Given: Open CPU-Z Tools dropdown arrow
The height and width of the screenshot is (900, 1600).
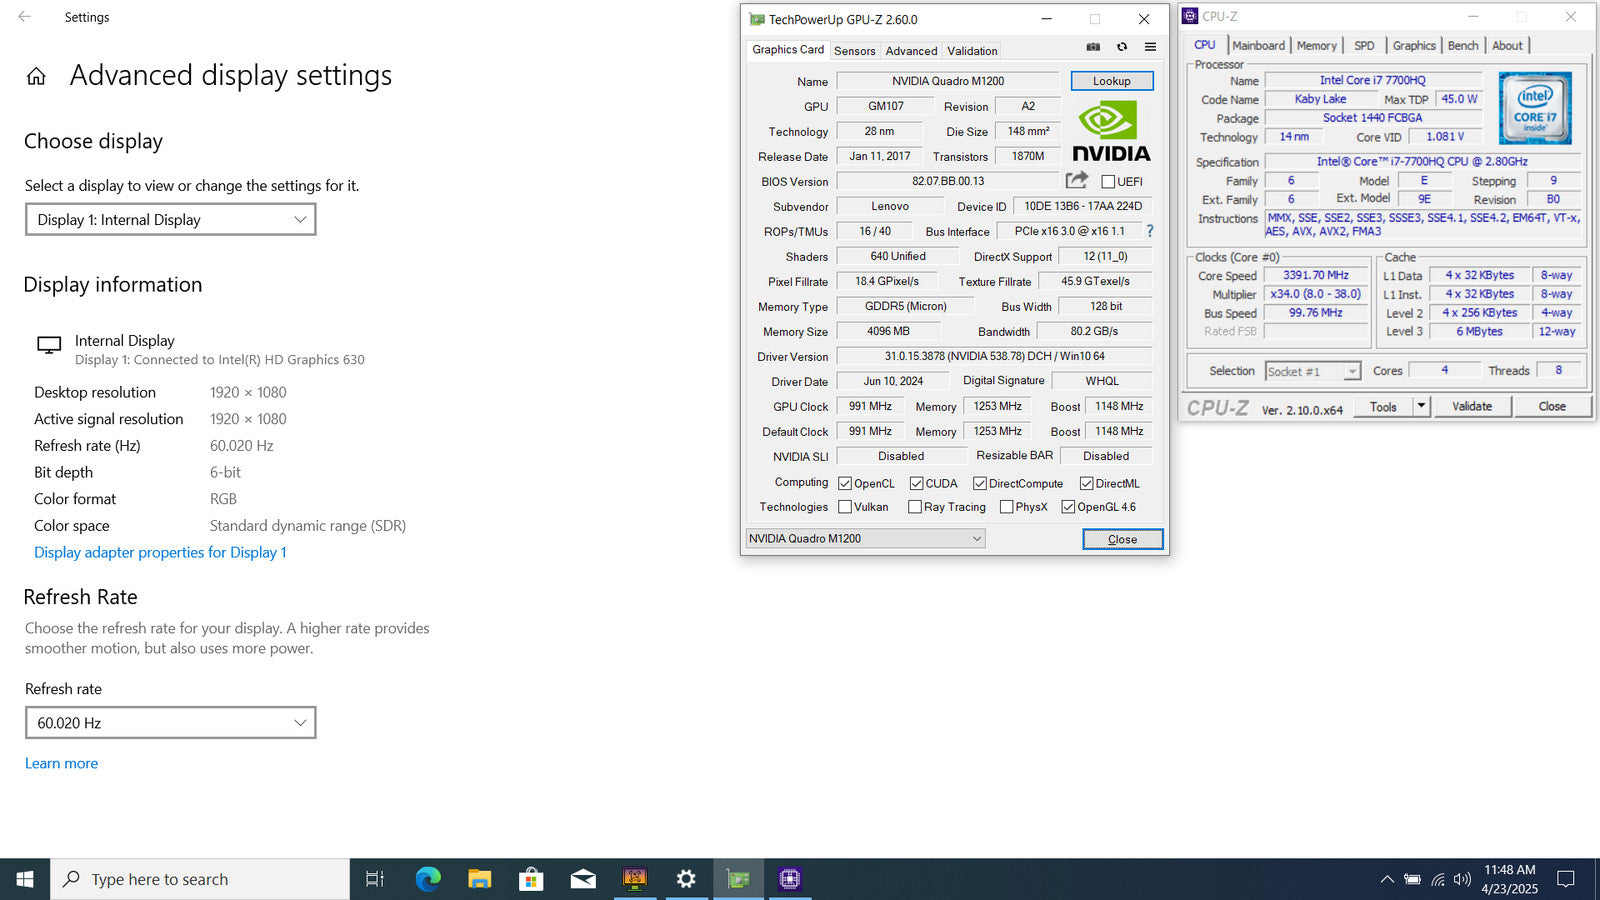Looking at the screenshot, I should point(1421,406).
